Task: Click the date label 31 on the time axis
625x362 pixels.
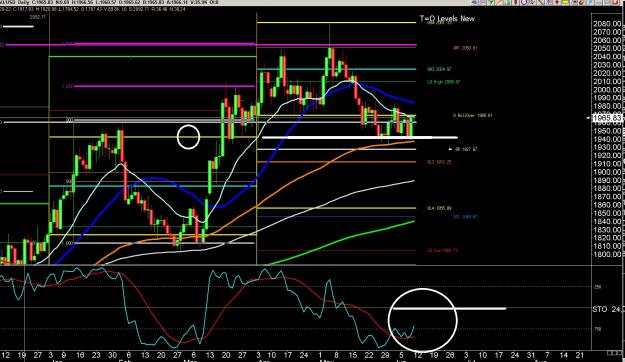Action: (x=531, y=355)
